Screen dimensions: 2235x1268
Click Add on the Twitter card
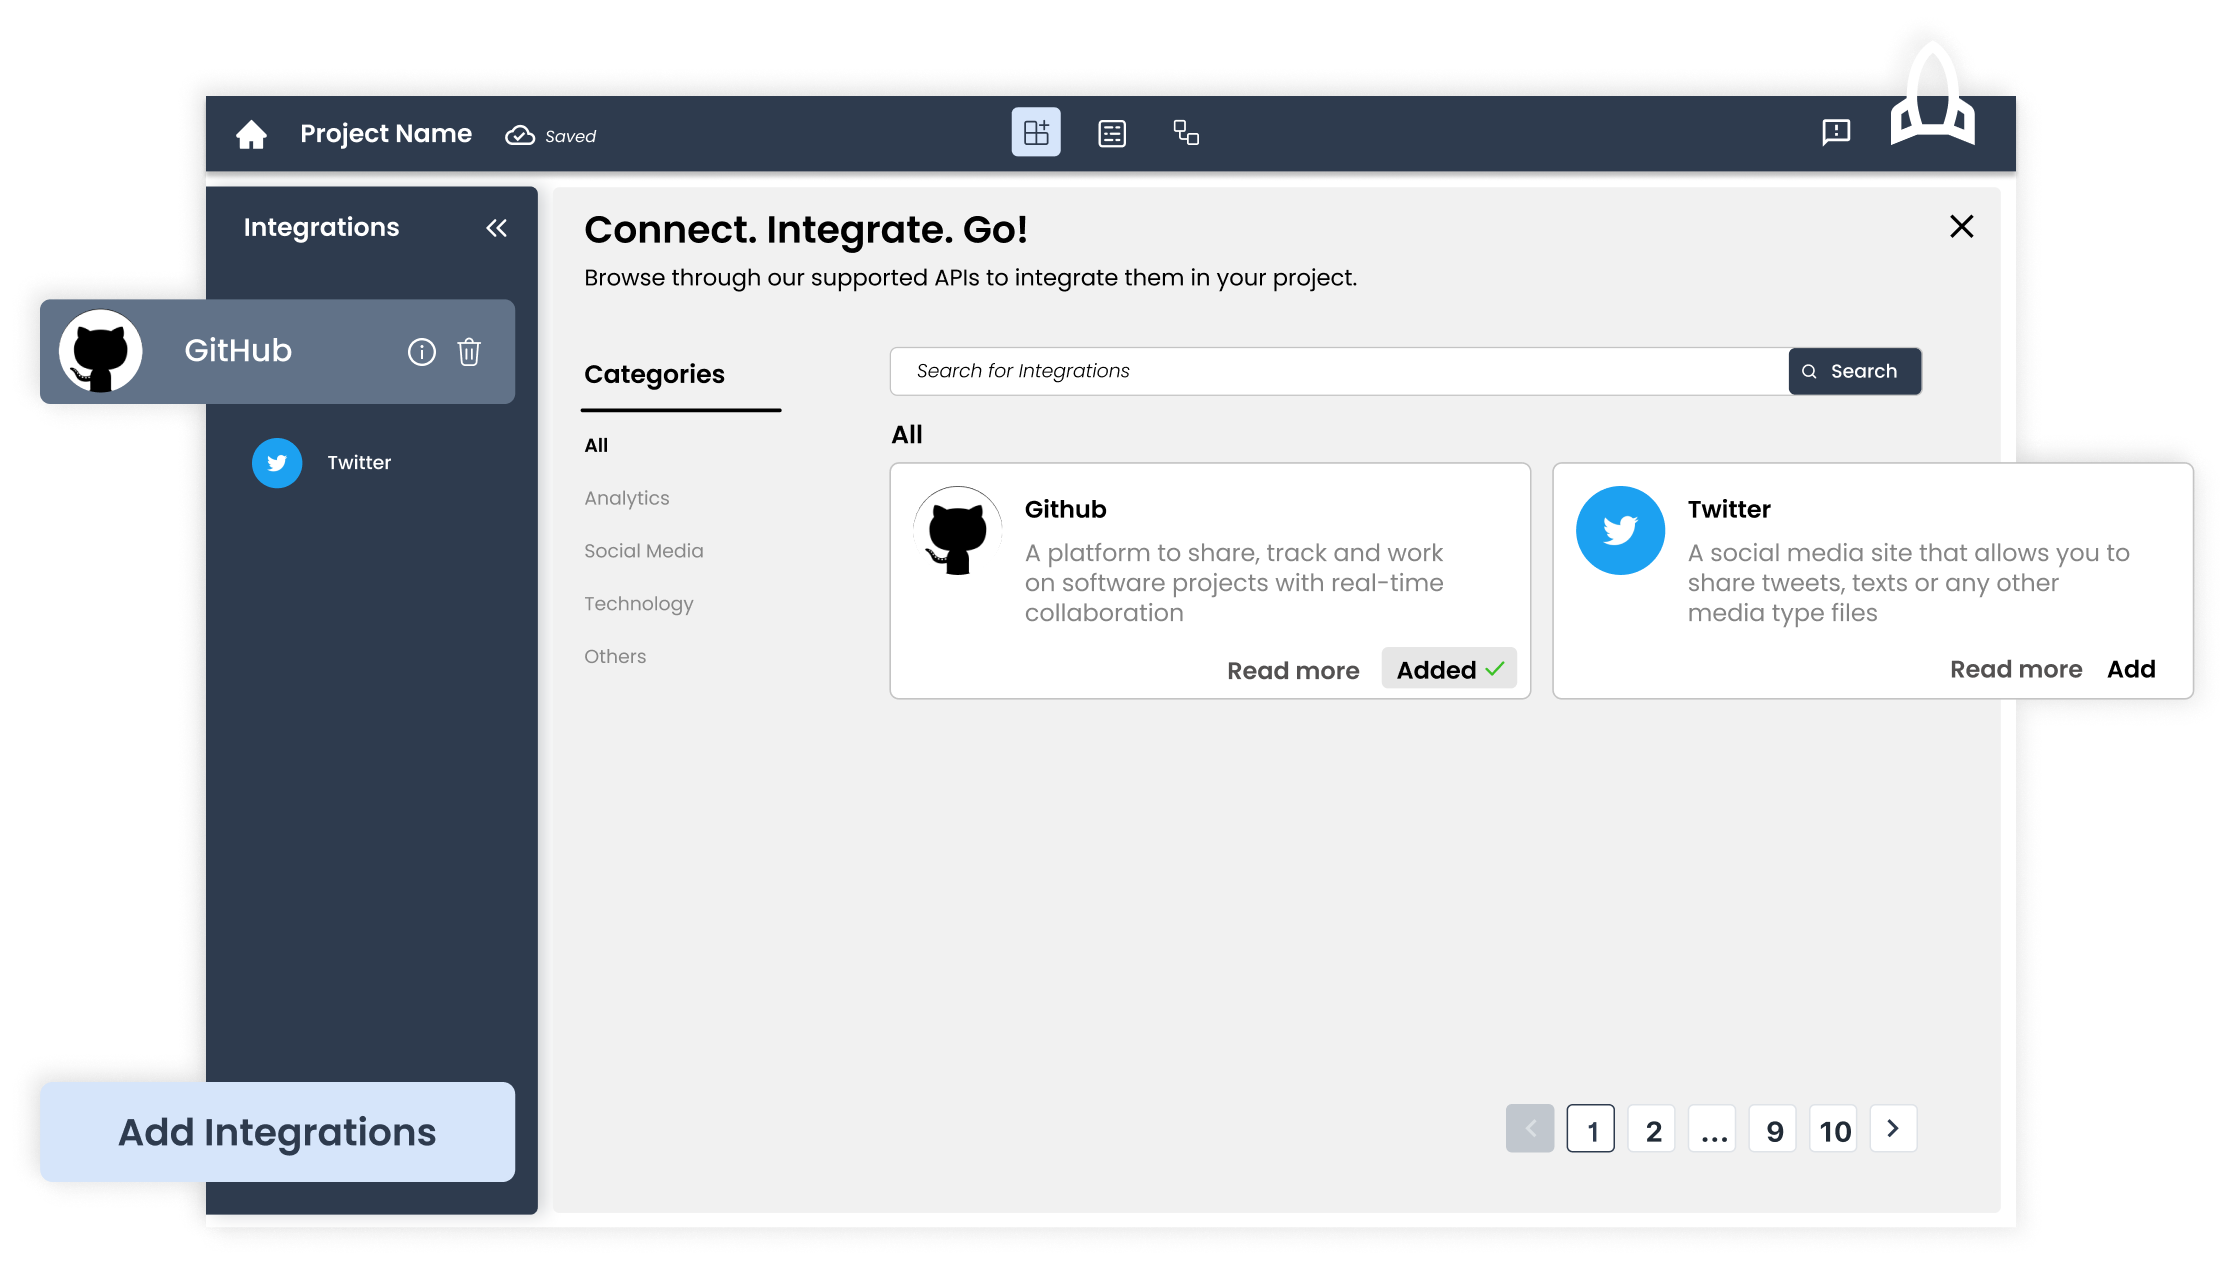(x=2131, y=669)
